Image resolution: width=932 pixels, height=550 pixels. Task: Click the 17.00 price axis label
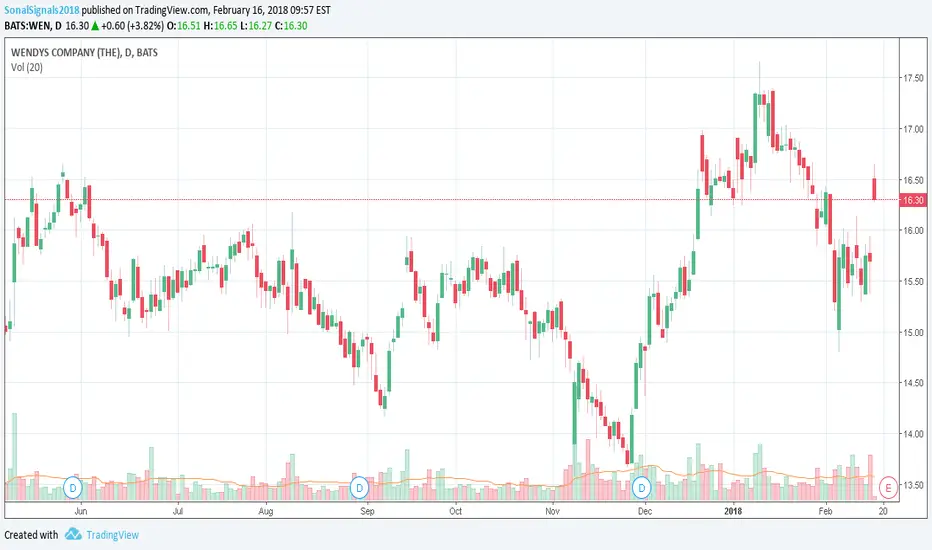914,129
